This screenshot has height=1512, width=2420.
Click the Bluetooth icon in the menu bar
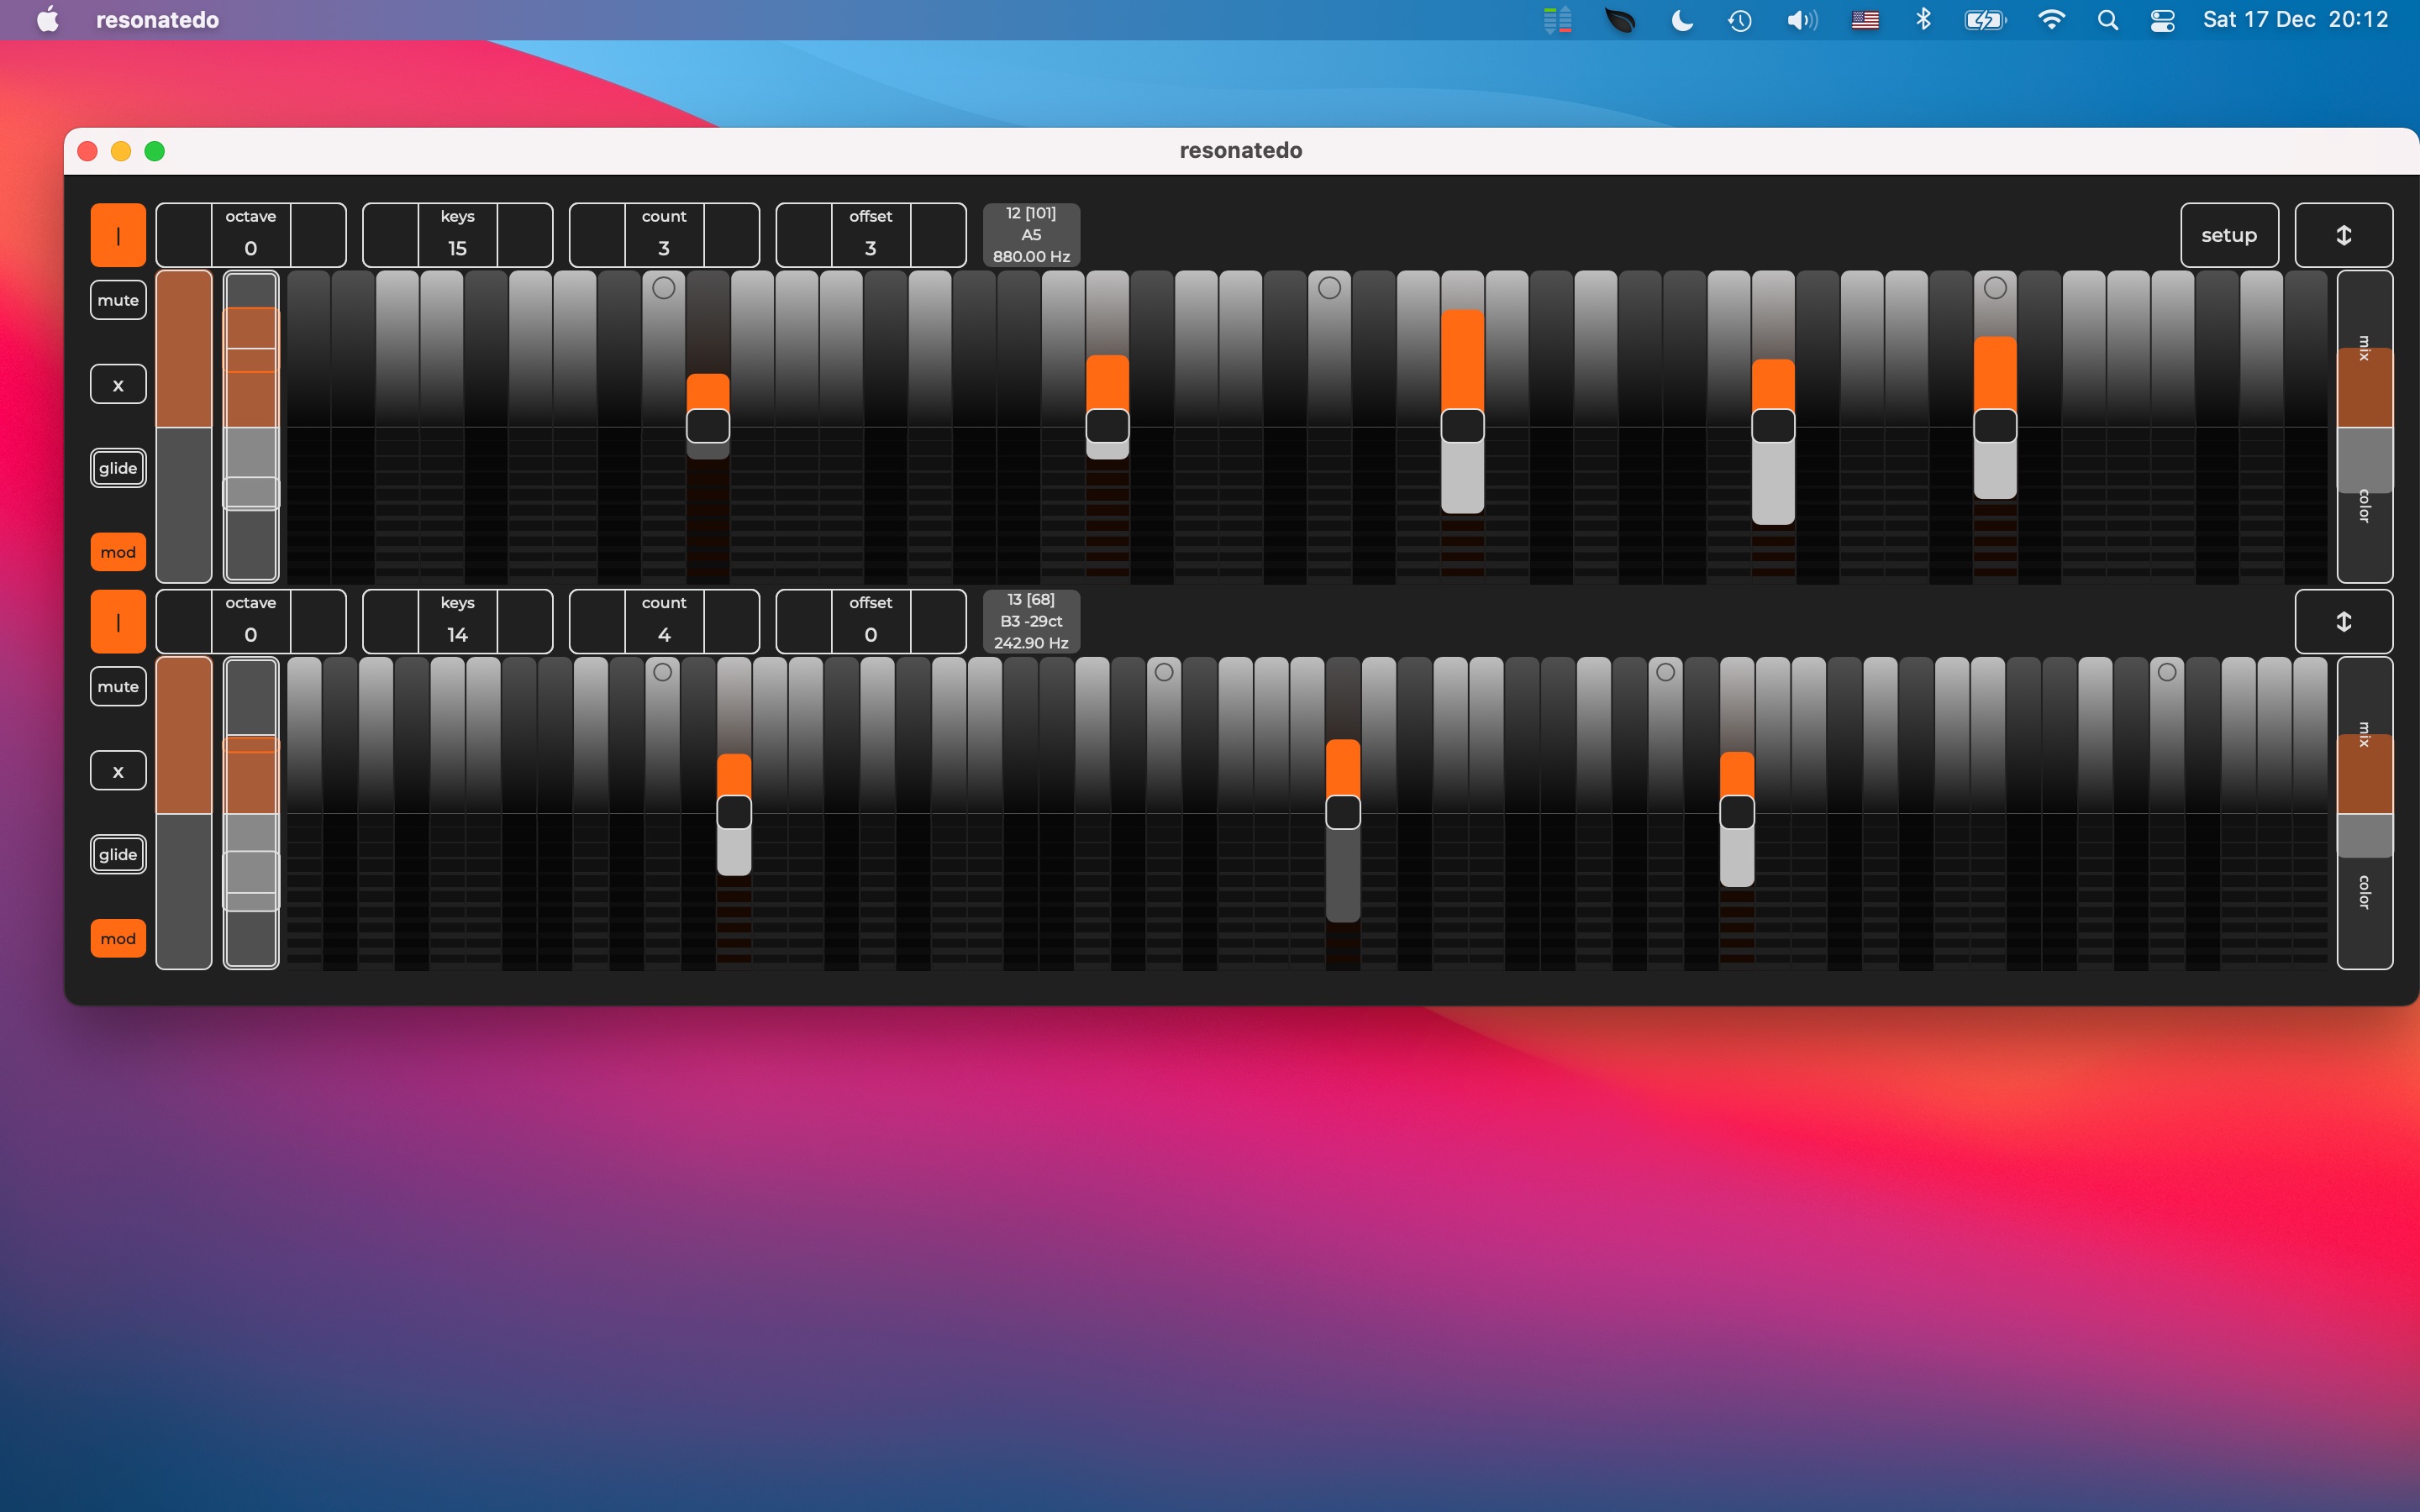coord(1923,20)
